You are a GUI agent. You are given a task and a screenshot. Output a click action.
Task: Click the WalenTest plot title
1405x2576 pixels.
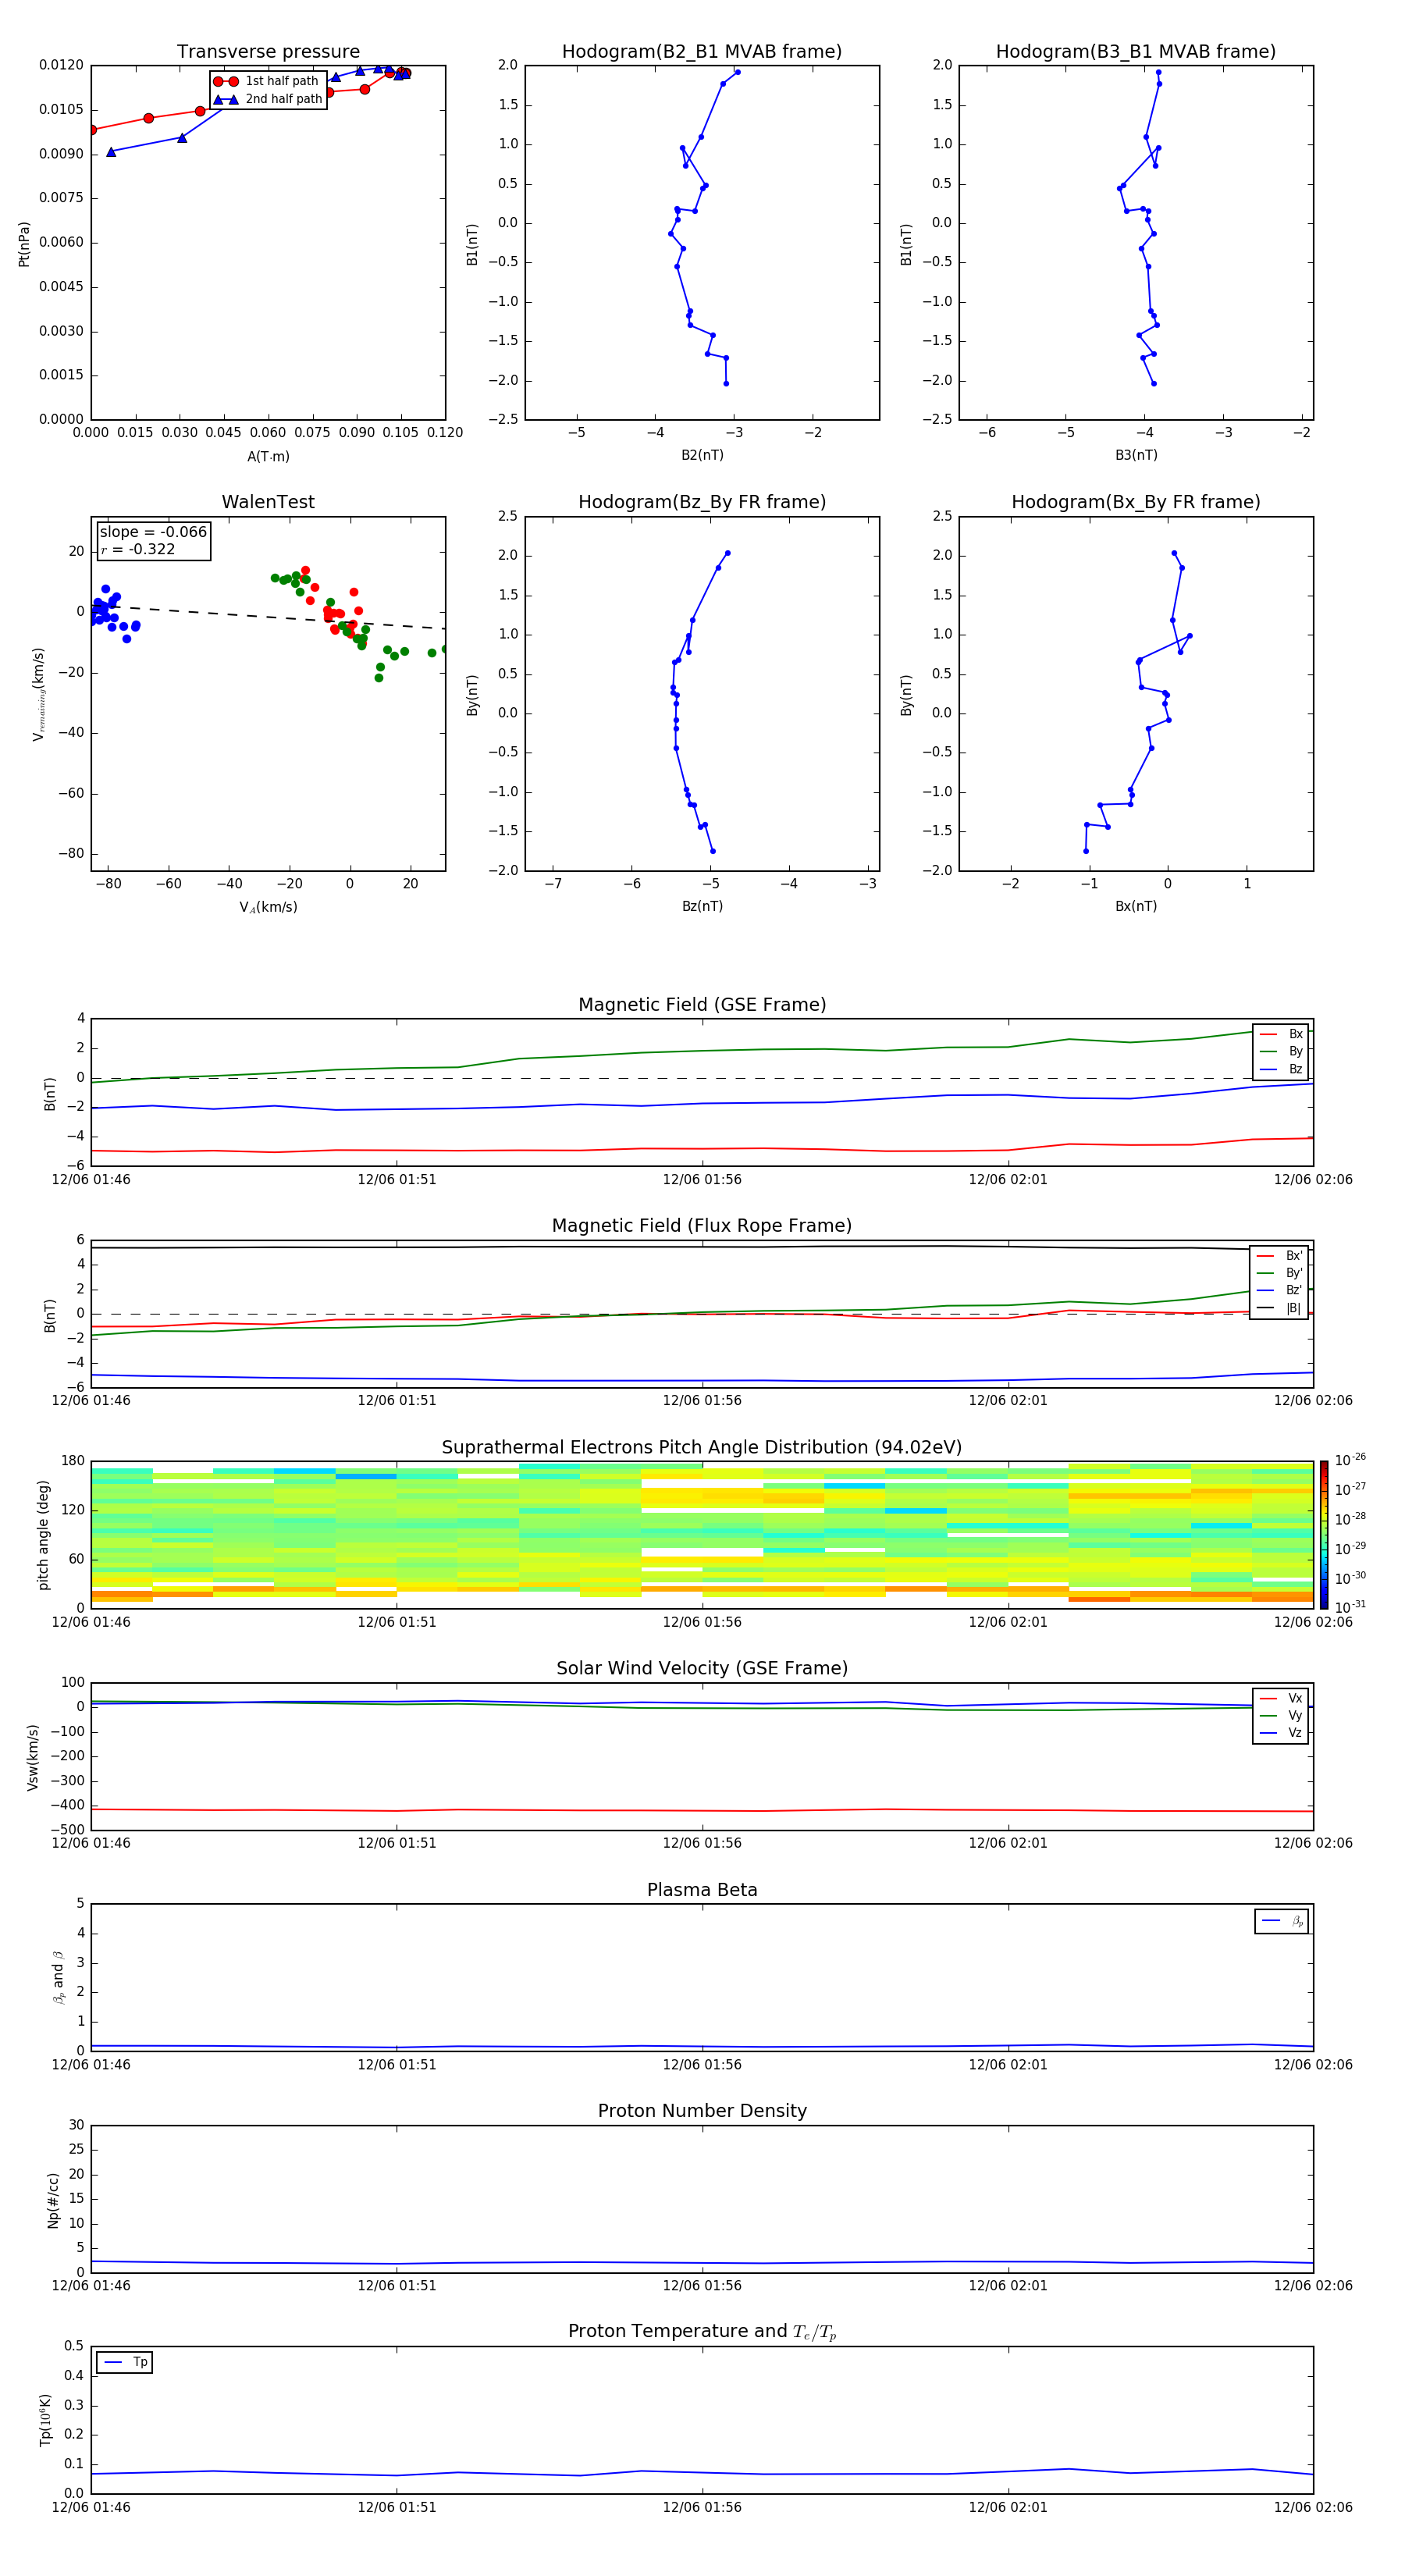coord(268,502)
